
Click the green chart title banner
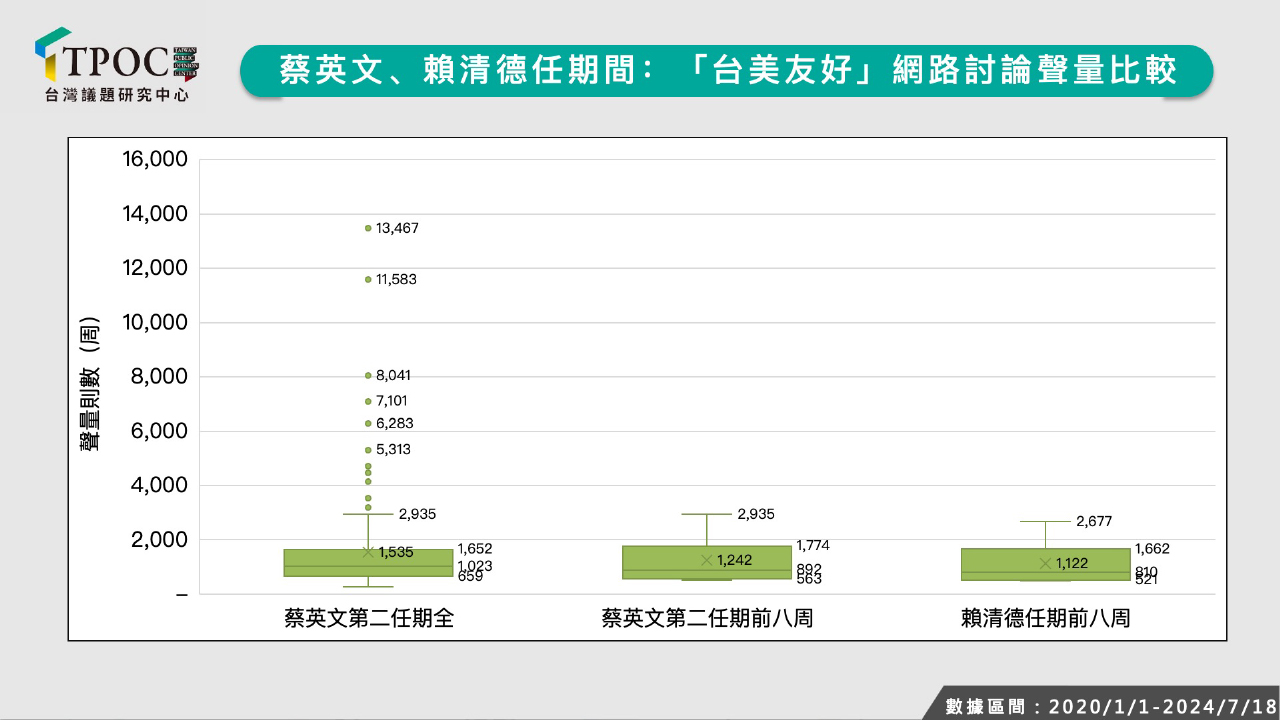point(726,71)
